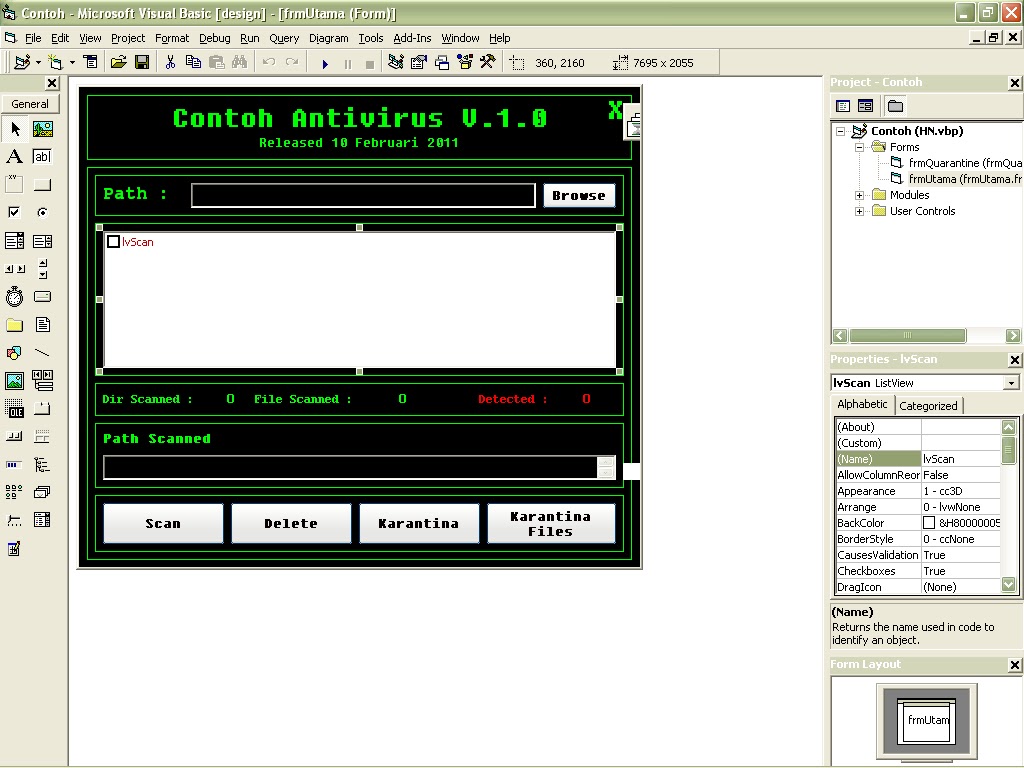The width and height of the screenshot is (1024, 768).
Task: Select the OptionButton tool in toolbox
Action: 42,212
